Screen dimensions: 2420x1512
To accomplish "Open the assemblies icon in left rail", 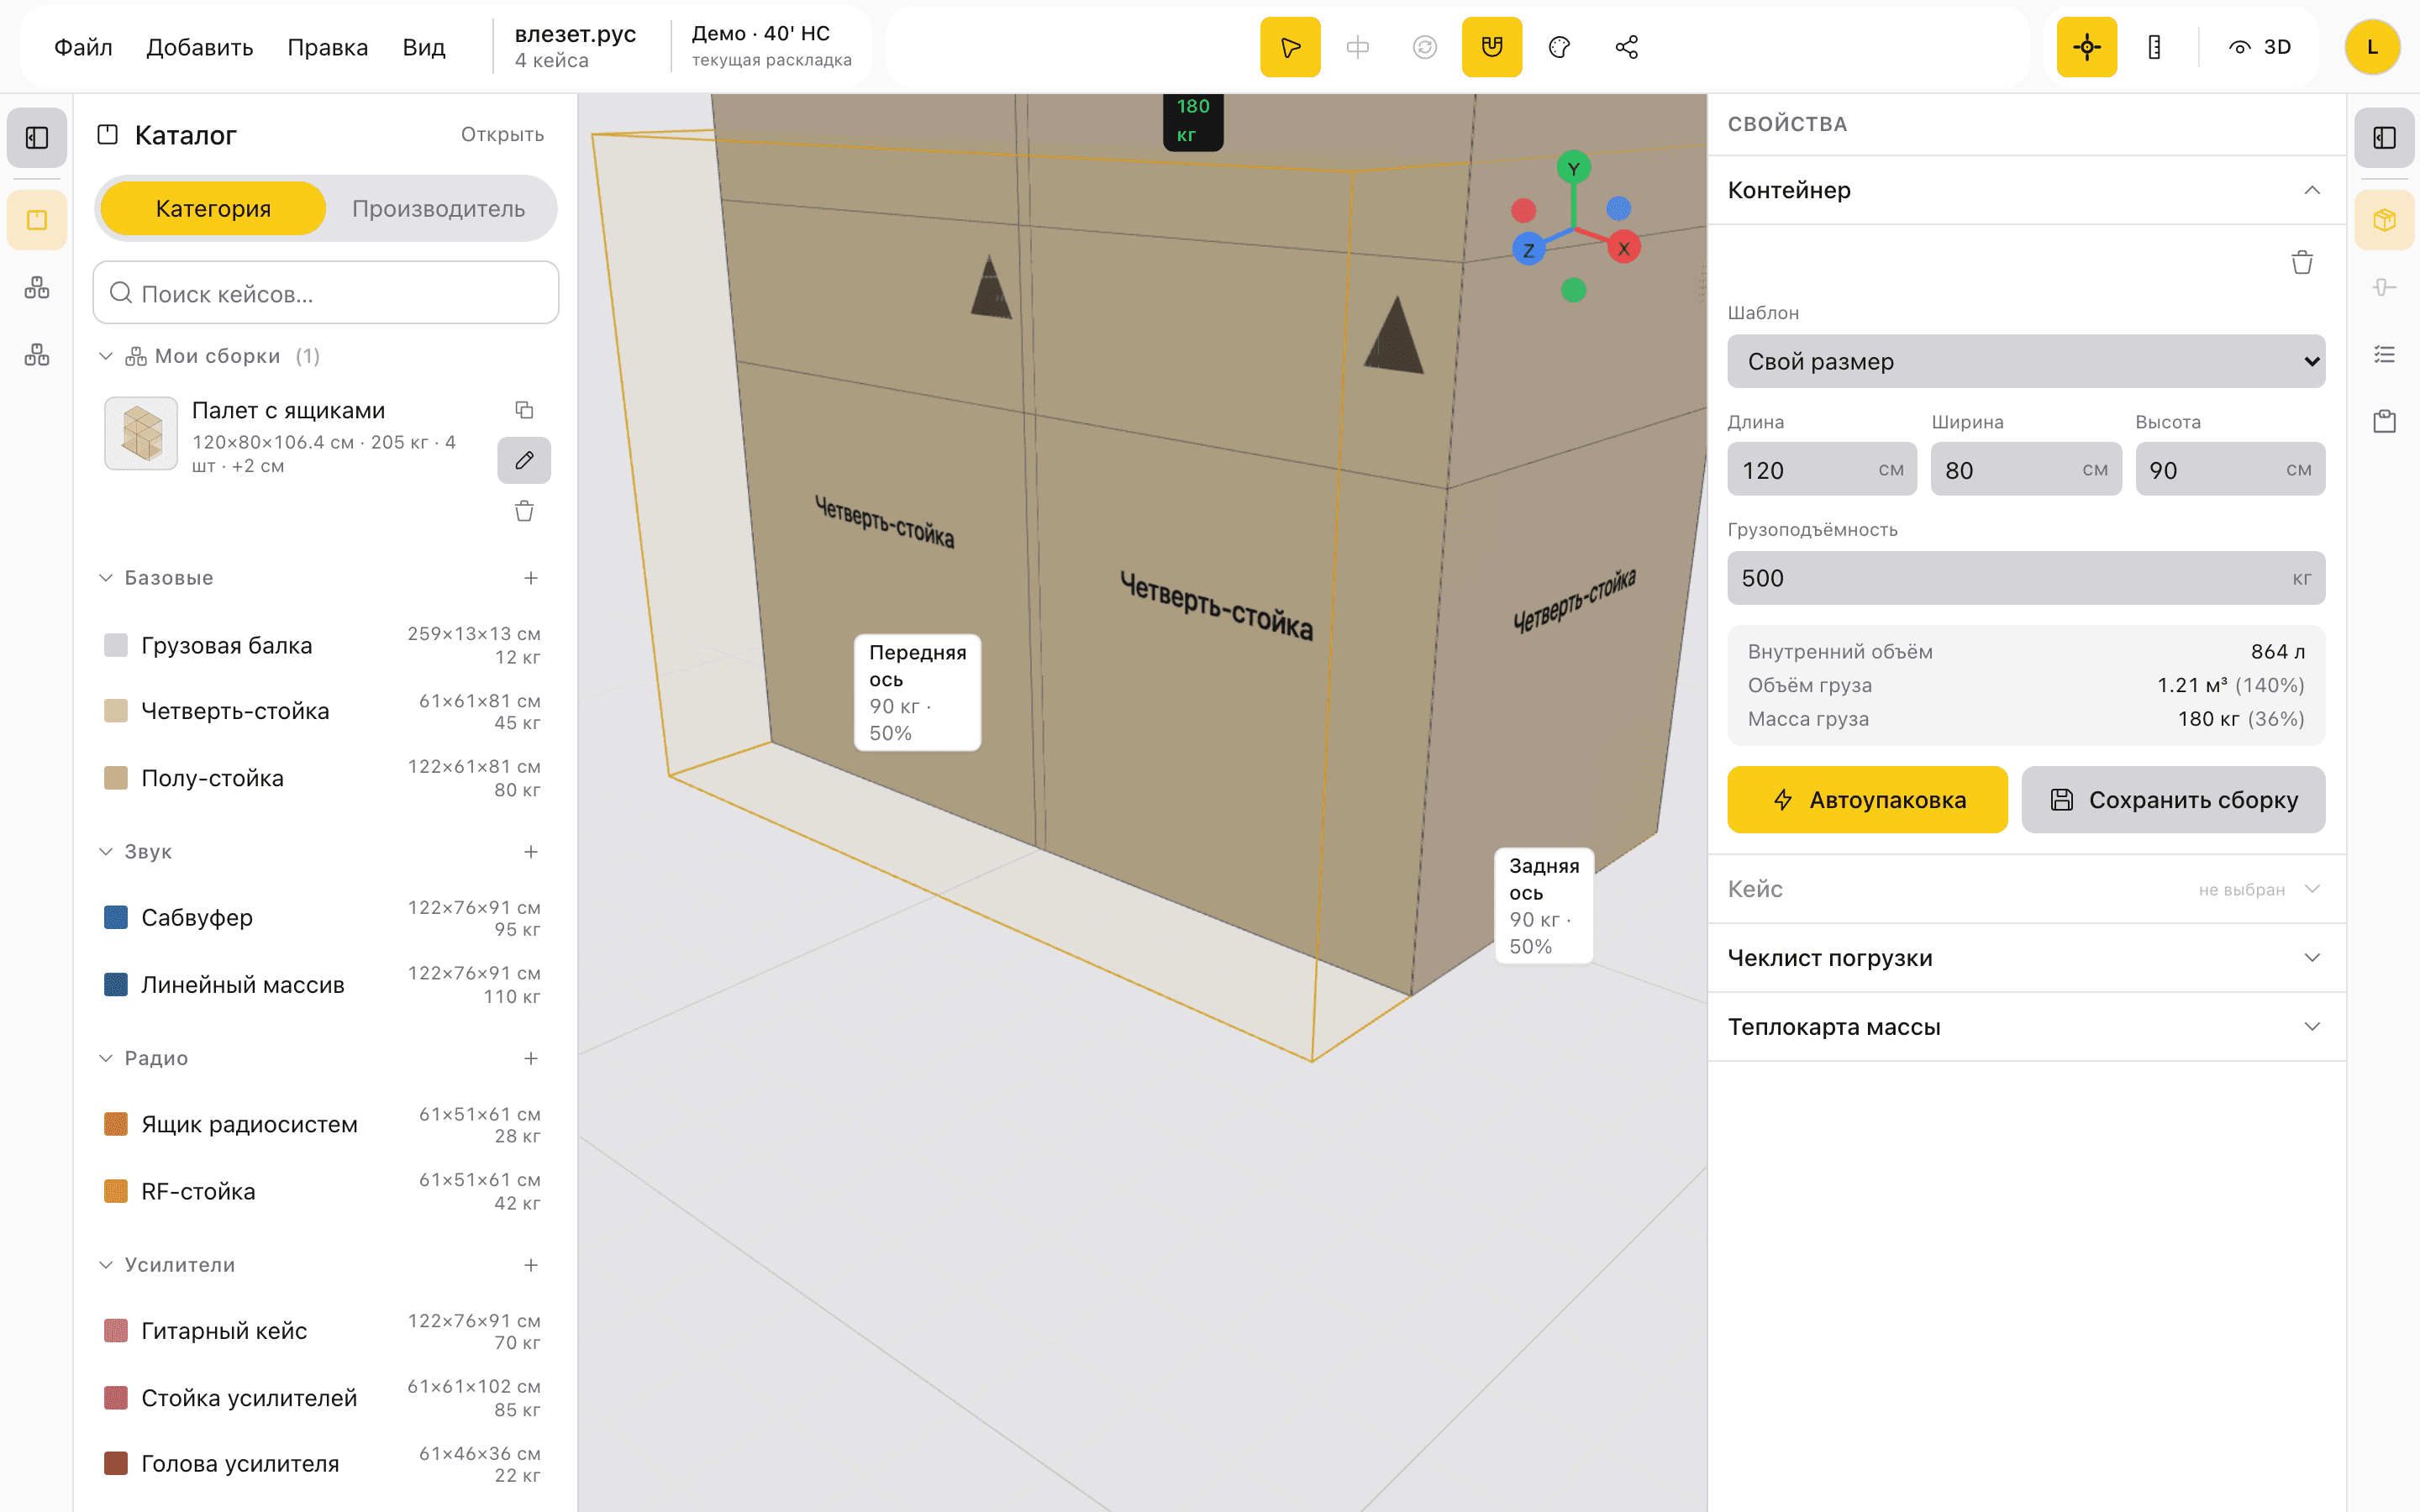I will pyautogui.click(x=37, y=288).
